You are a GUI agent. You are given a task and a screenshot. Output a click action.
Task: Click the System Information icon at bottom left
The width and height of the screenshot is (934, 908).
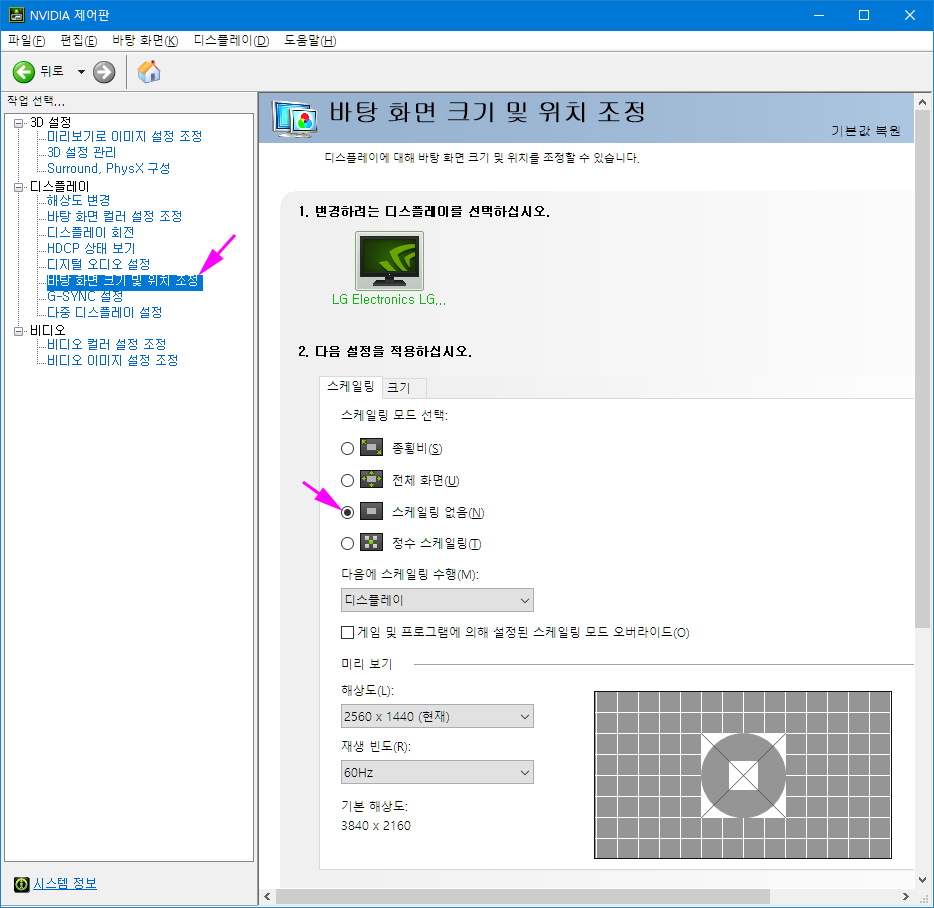point(21,884)
